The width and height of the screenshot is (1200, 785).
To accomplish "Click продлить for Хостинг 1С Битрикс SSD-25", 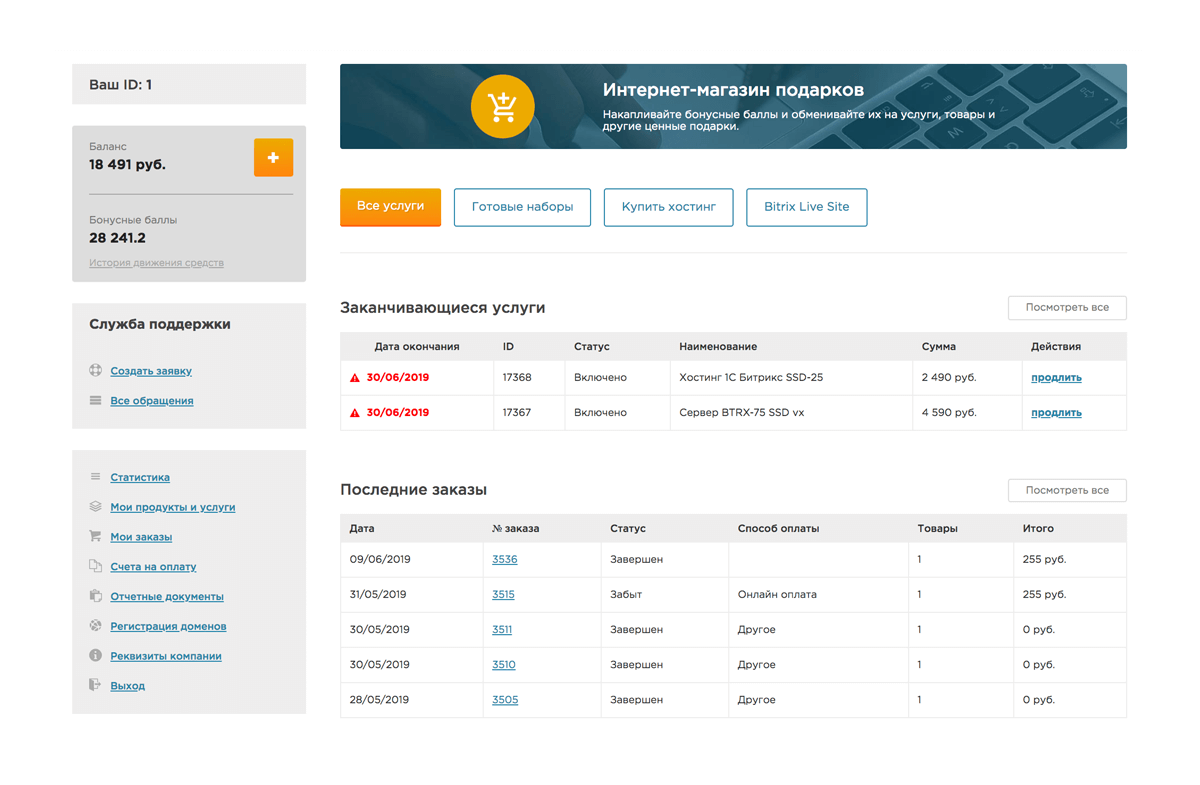I will 1054,377.
